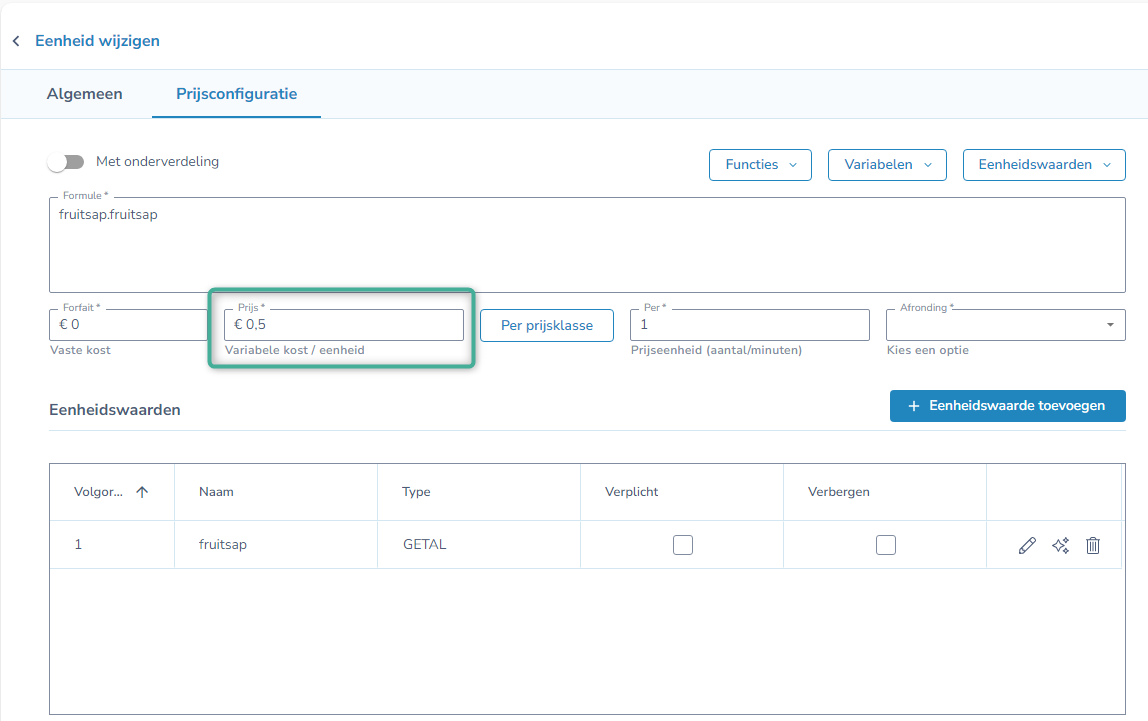Click the Type column header
The width and height of the screenshot is (1148, 721).
[479, 492]
